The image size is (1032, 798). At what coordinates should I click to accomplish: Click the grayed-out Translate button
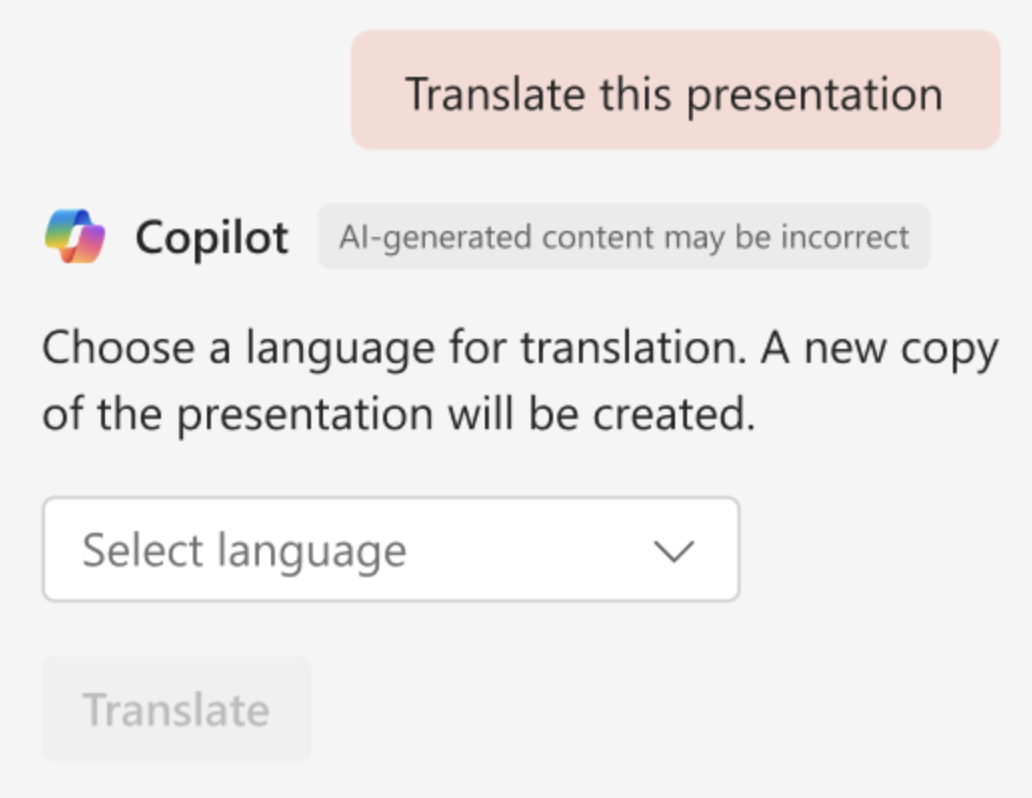coord(176,709)
